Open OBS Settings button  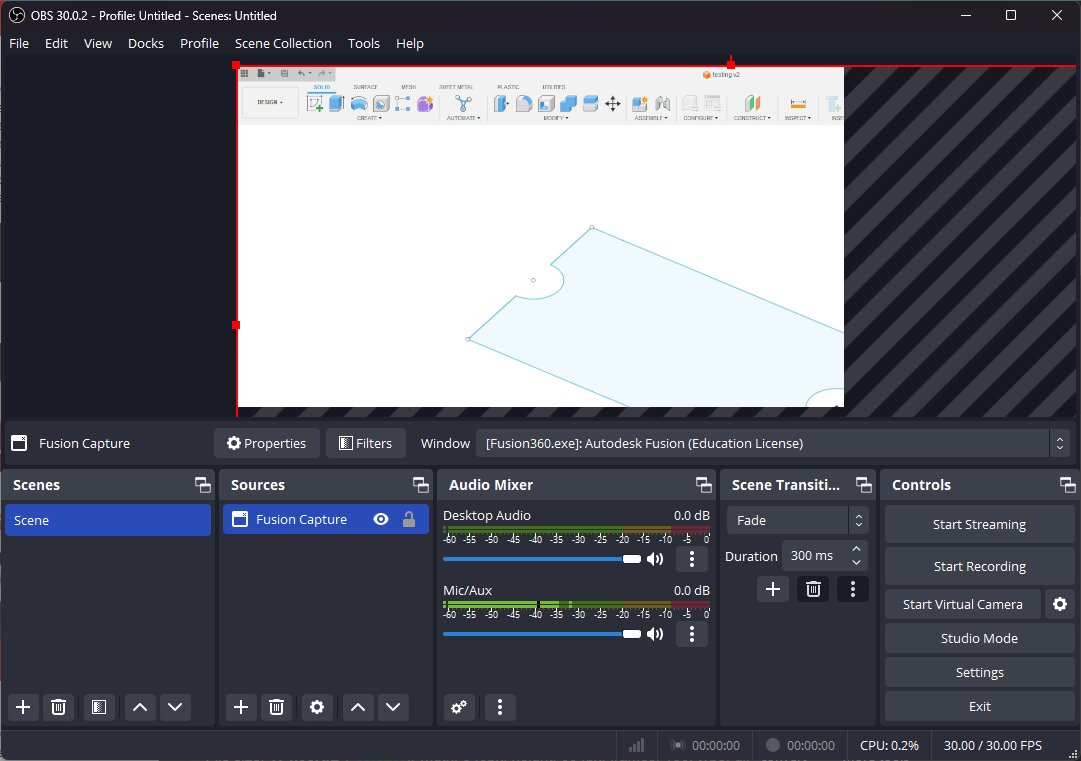tap(979, 673)
